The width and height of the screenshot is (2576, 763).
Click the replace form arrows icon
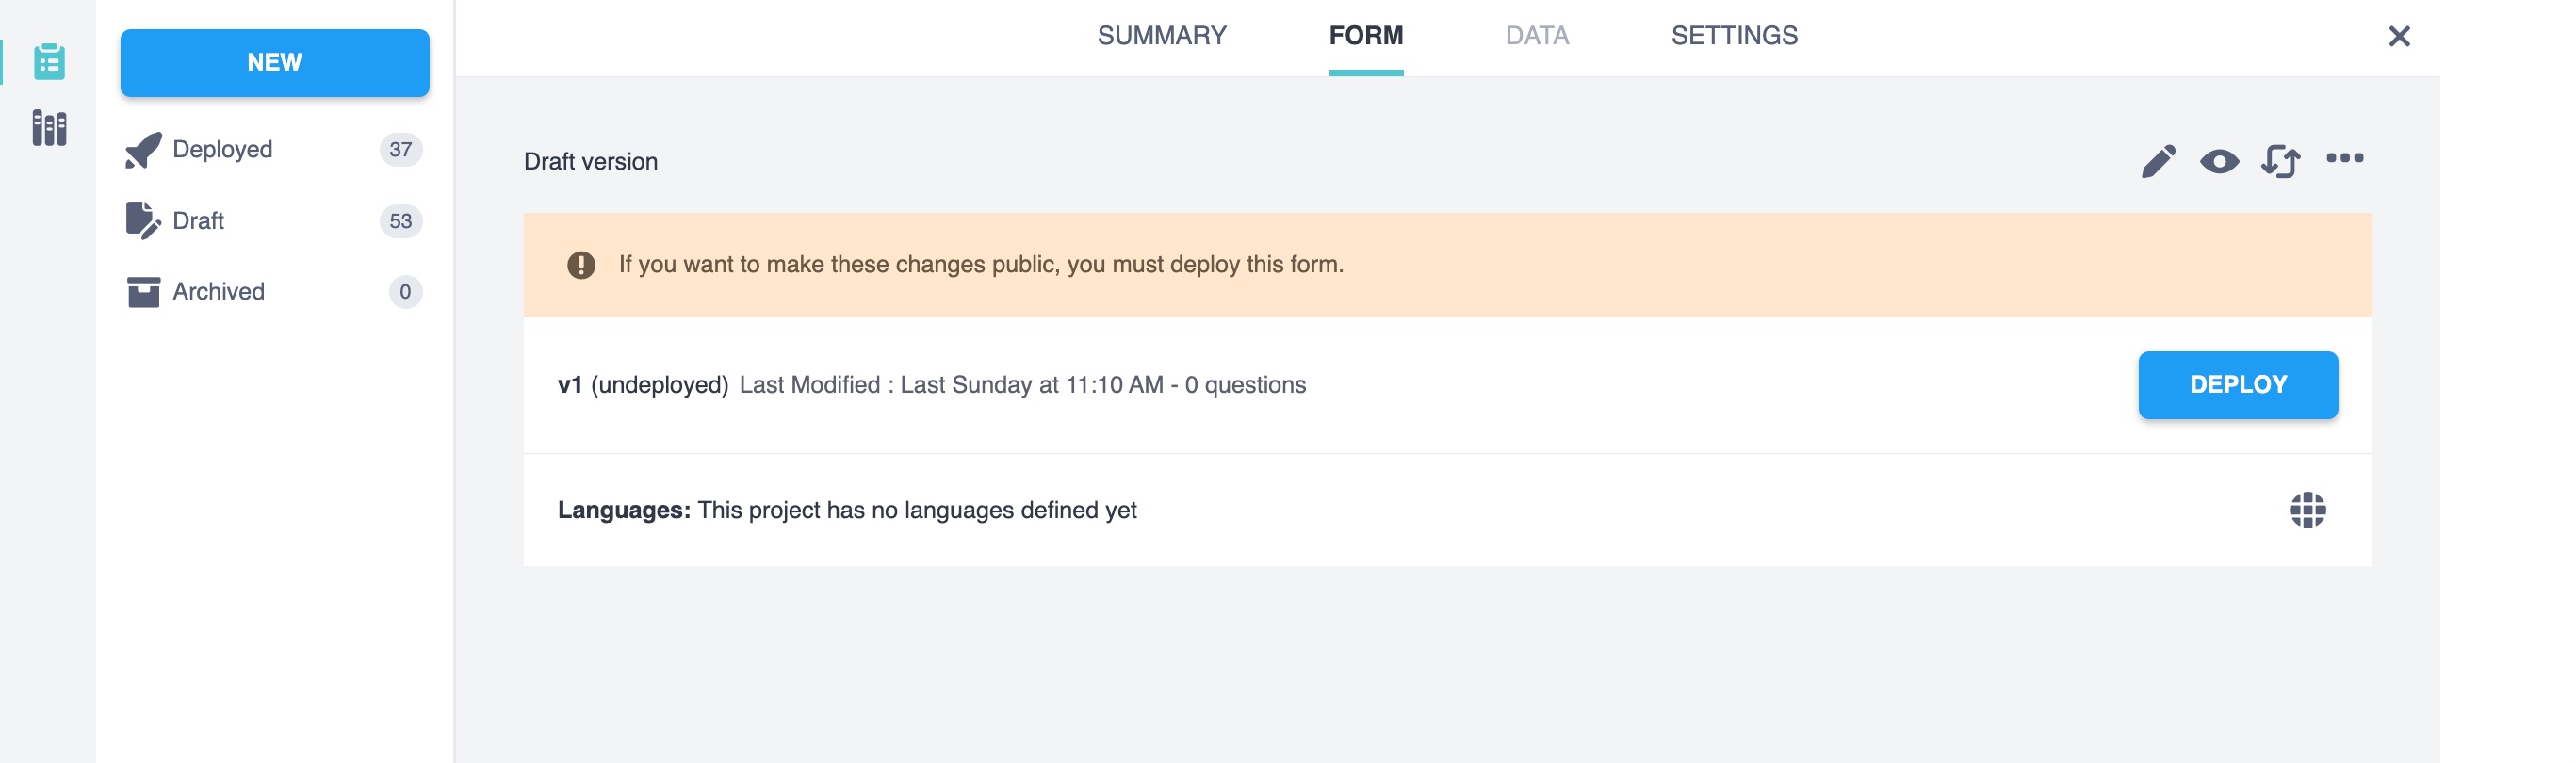(x=2280, y=161)
